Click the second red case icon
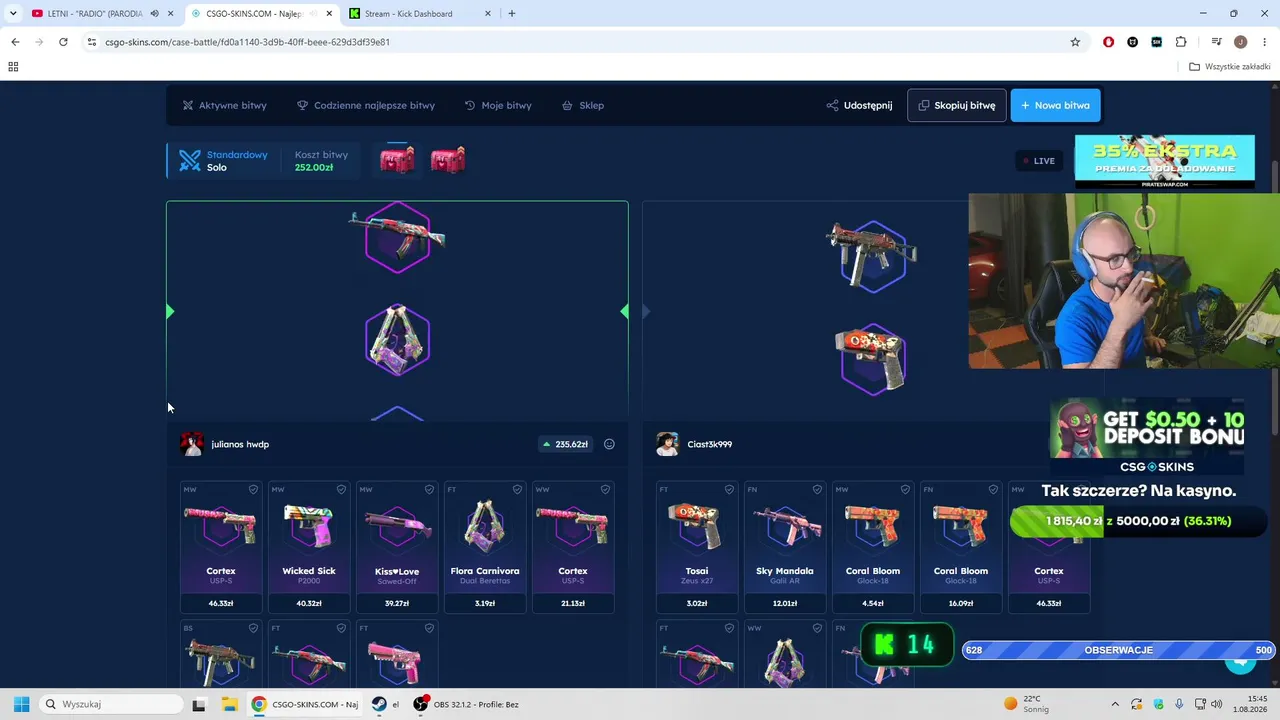 pyautogui.click(x=447, y=160)
